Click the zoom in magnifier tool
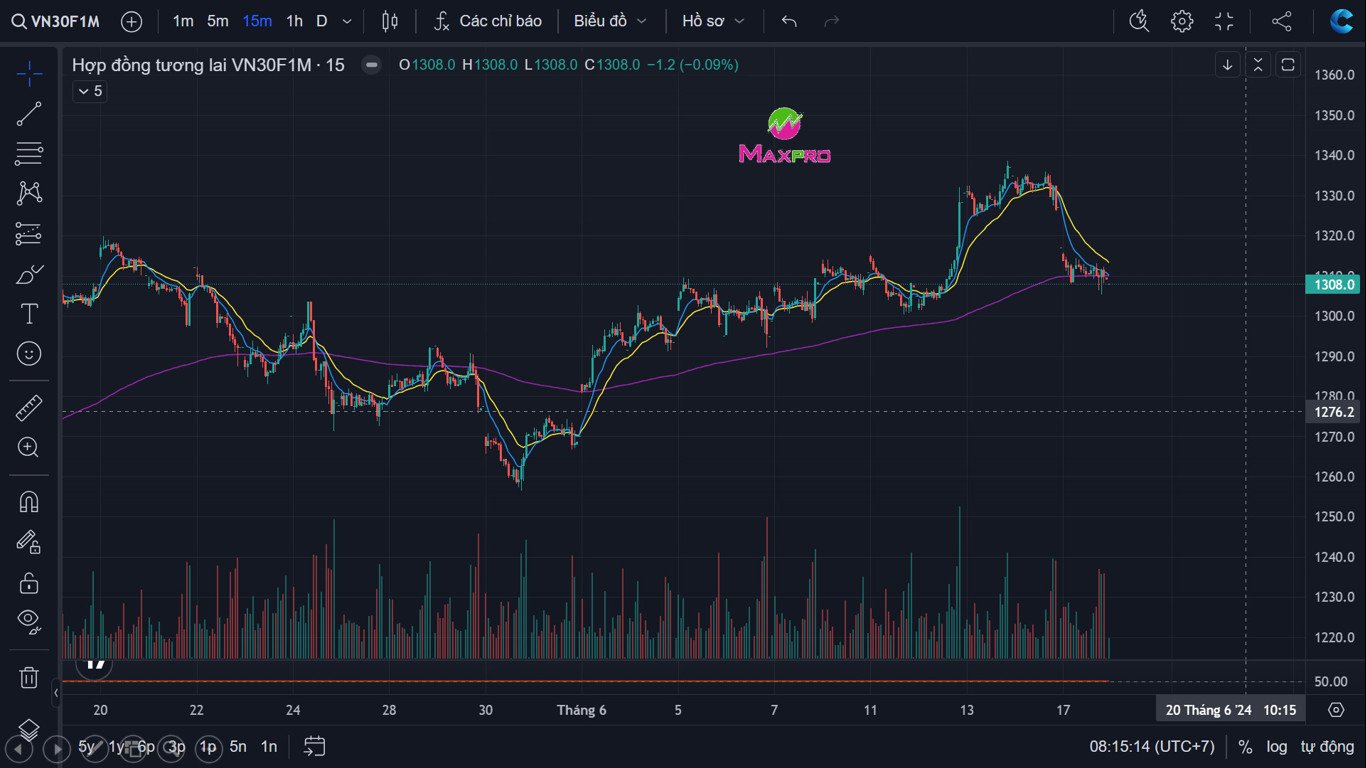Screen dimensions: 1366x768 pyautogui.click(x=29, y=448)
